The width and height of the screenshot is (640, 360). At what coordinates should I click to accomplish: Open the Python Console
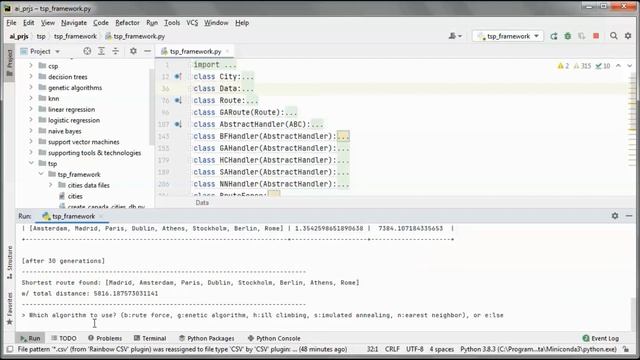(x=274, y=338)
